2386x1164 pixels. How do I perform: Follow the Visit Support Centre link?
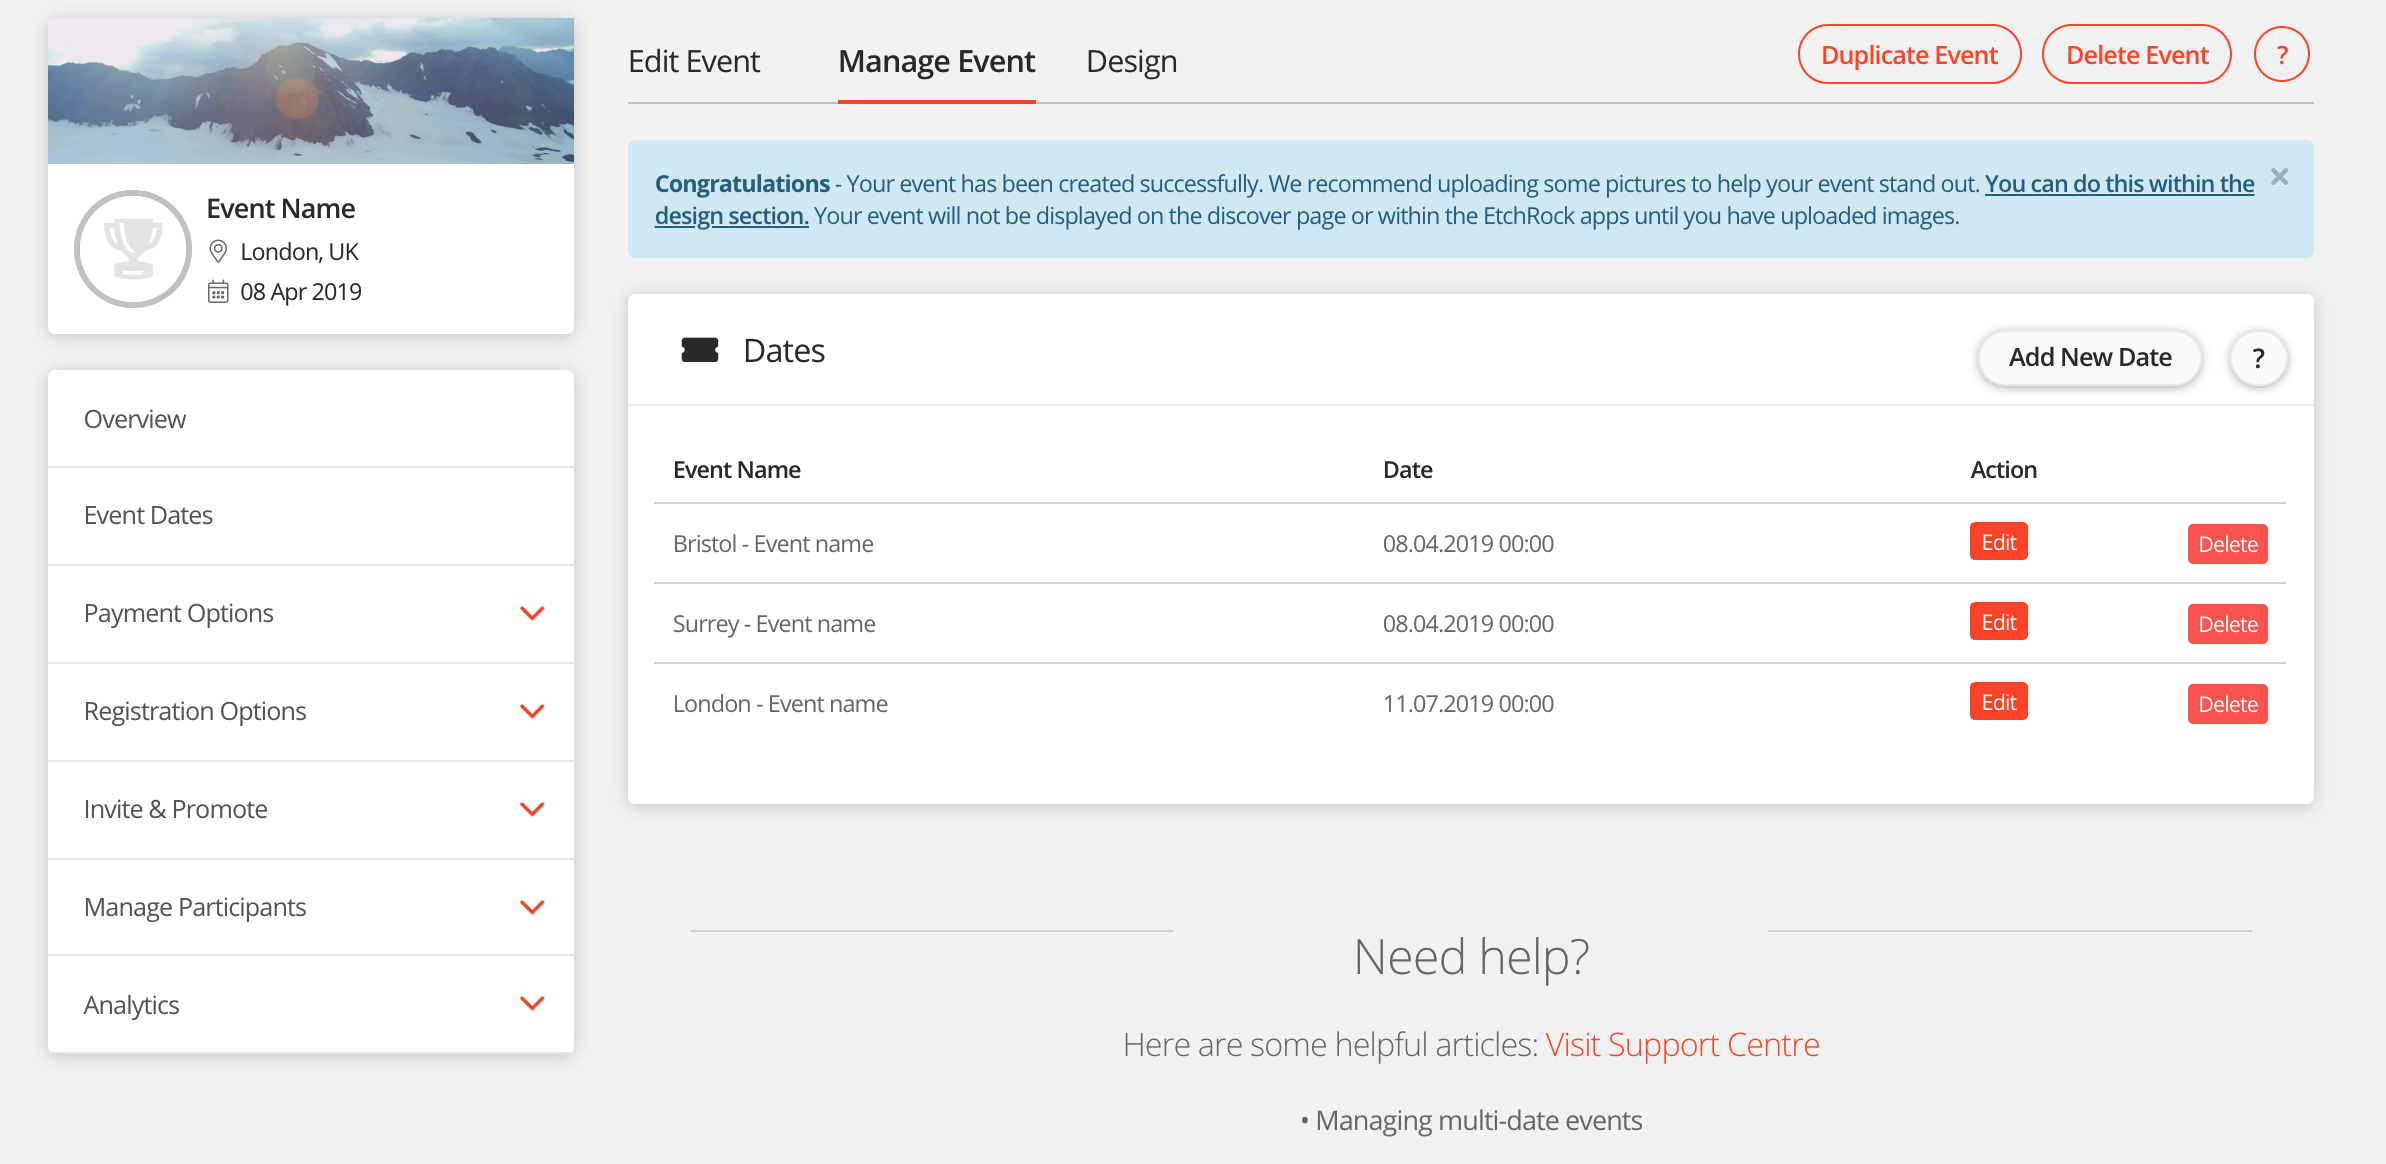tap(1682, 1044)
